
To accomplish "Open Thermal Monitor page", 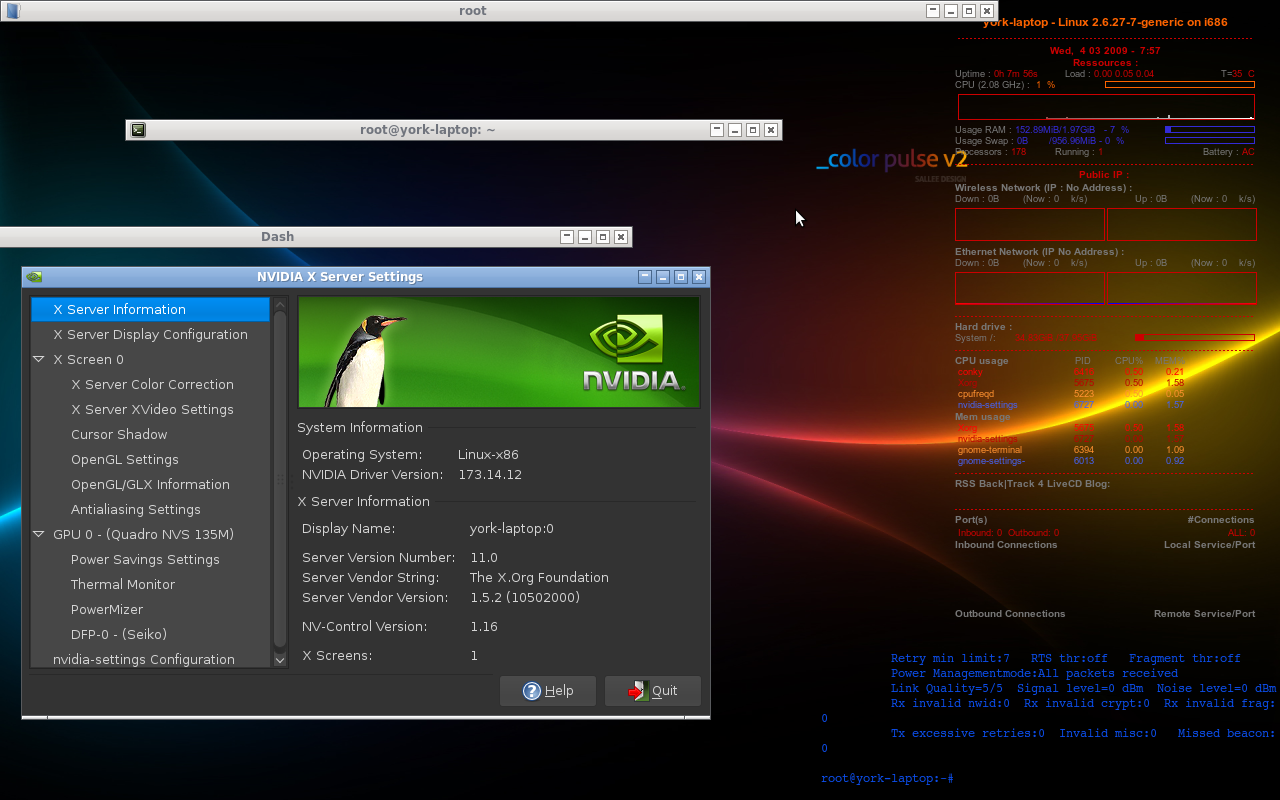I will point(123,584).
